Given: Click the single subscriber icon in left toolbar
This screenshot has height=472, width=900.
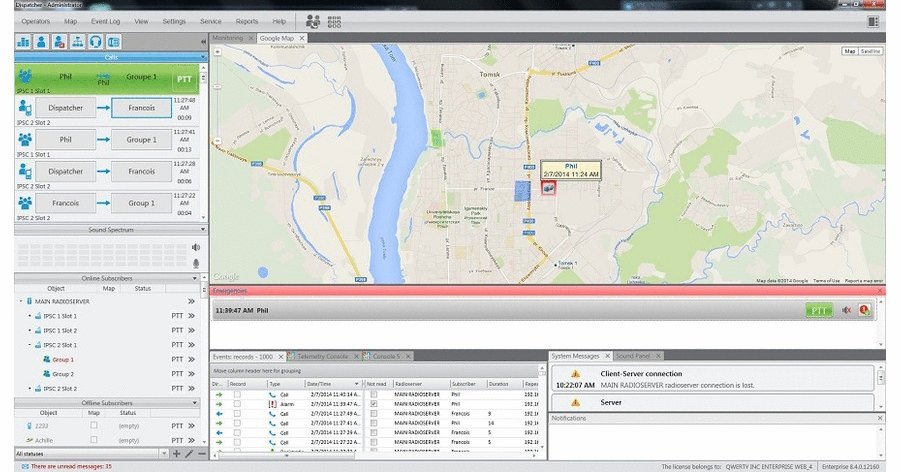Looking at the screenshot, I should coord(41,42).
